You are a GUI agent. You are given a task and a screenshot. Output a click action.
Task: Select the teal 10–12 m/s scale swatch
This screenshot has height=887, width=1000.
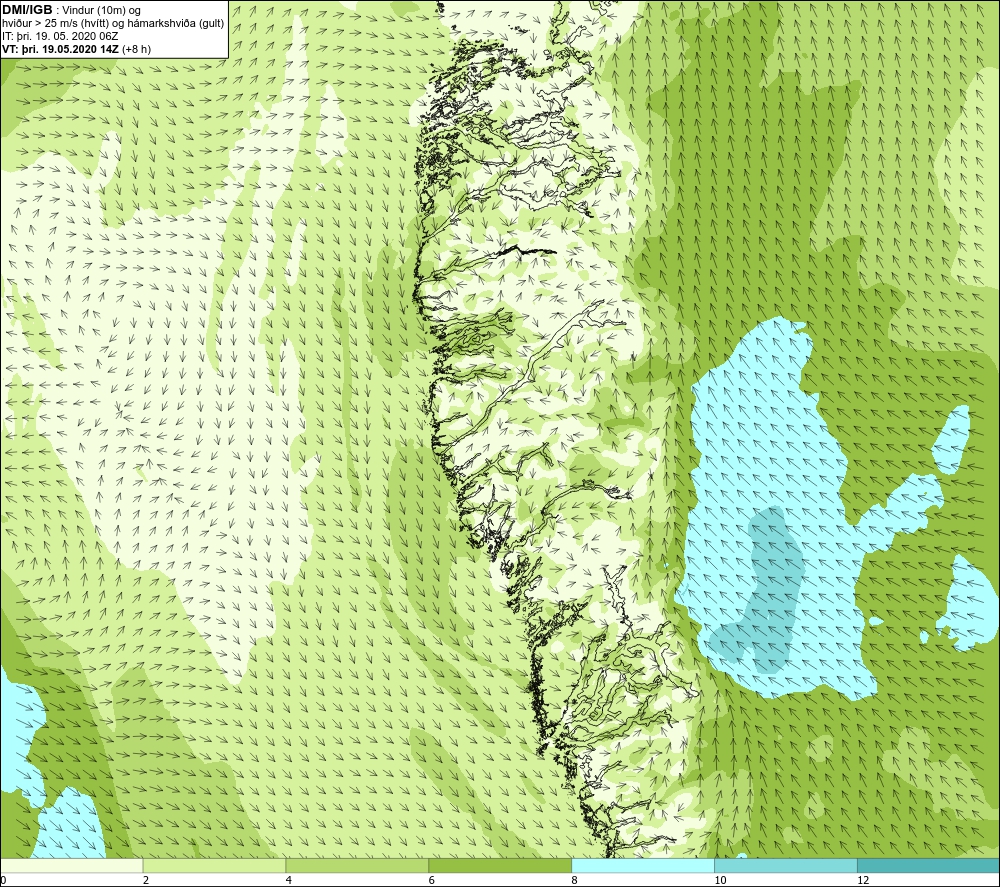786,865
